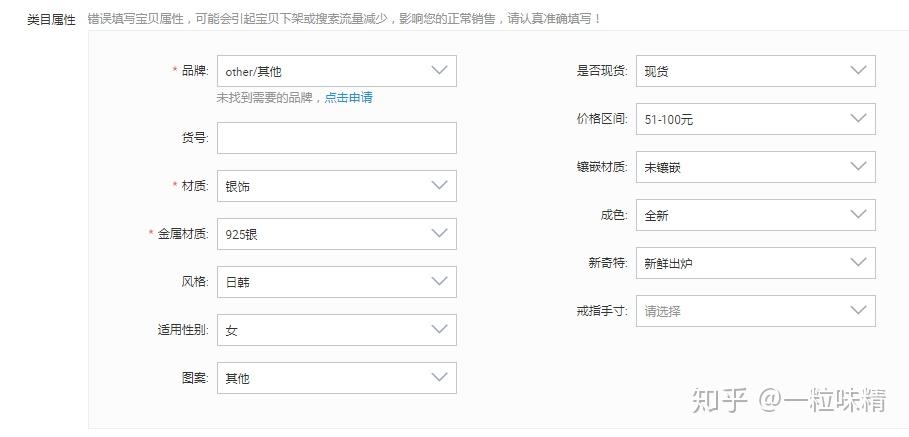
Task: Click the chevron arrow beside other/其他
Action: (439, 71)
